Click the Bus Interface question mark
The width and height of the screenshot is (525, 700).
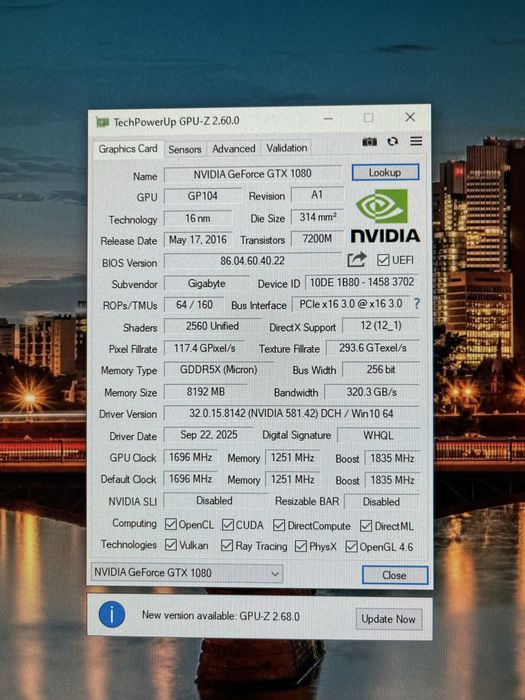click(417, 304)
